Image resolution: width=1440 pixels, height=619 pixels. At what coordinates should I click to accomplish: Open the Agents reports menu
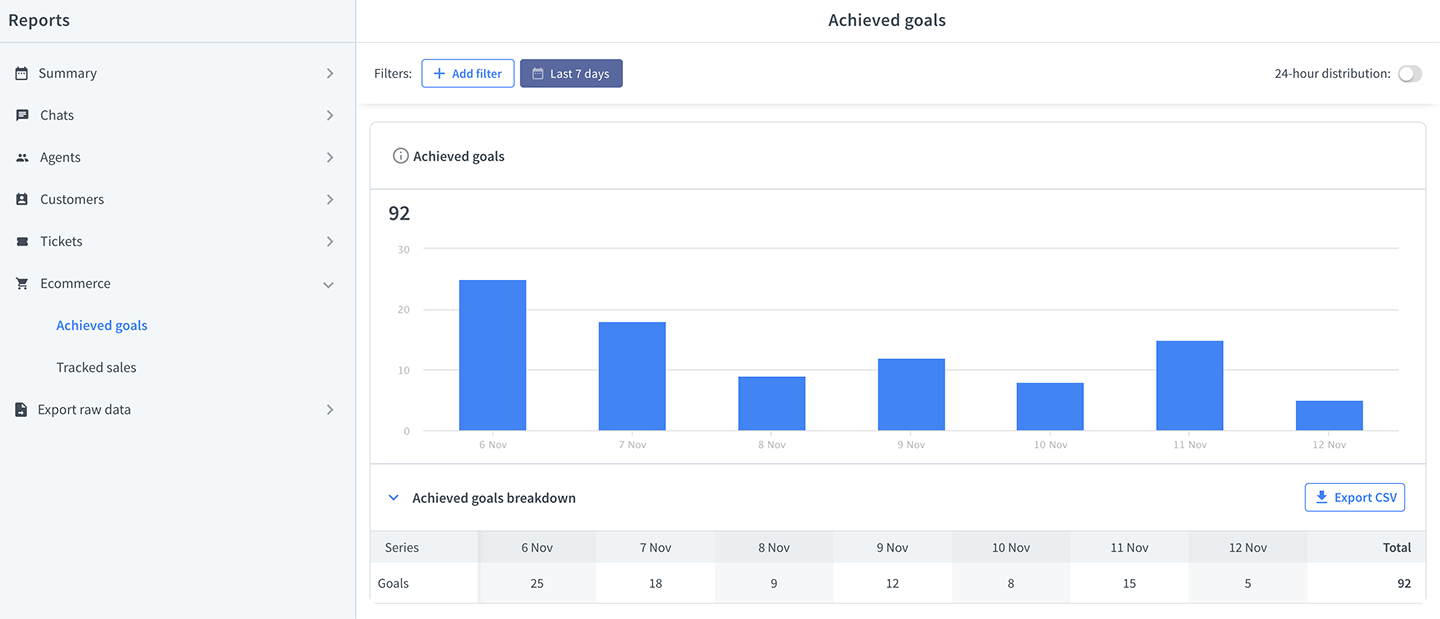(x=177, y=157)
